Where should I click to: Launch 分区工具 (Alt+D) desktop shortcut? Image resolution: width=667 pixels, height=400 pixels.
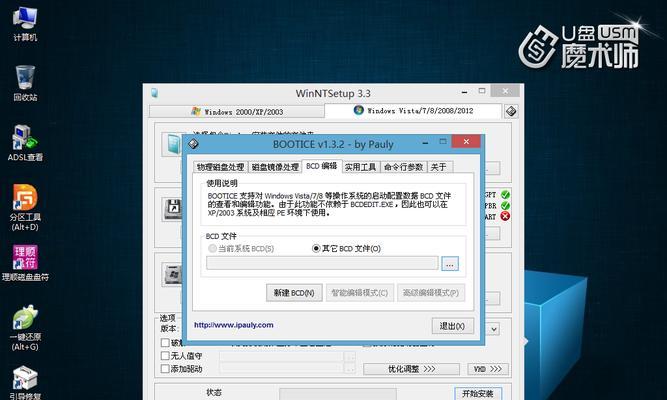tap(25, 208)
